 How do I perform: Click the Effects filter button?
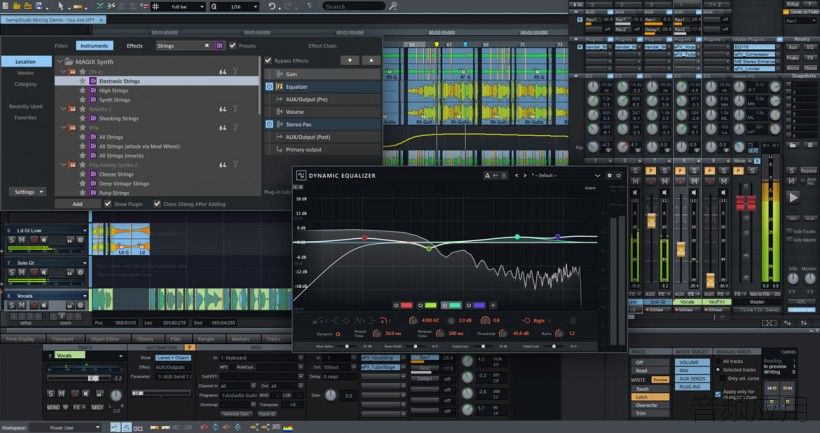[134, 46]
